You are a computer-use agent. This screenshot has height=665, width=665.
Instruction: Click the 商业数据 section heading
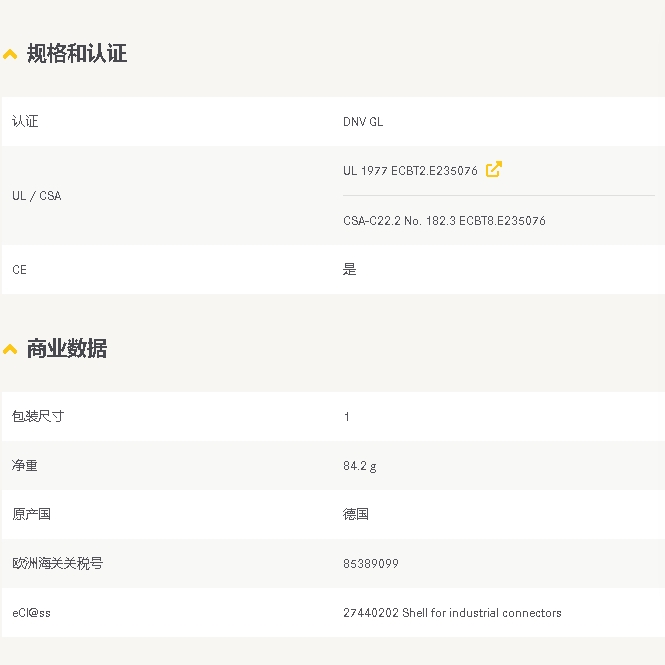67,349
